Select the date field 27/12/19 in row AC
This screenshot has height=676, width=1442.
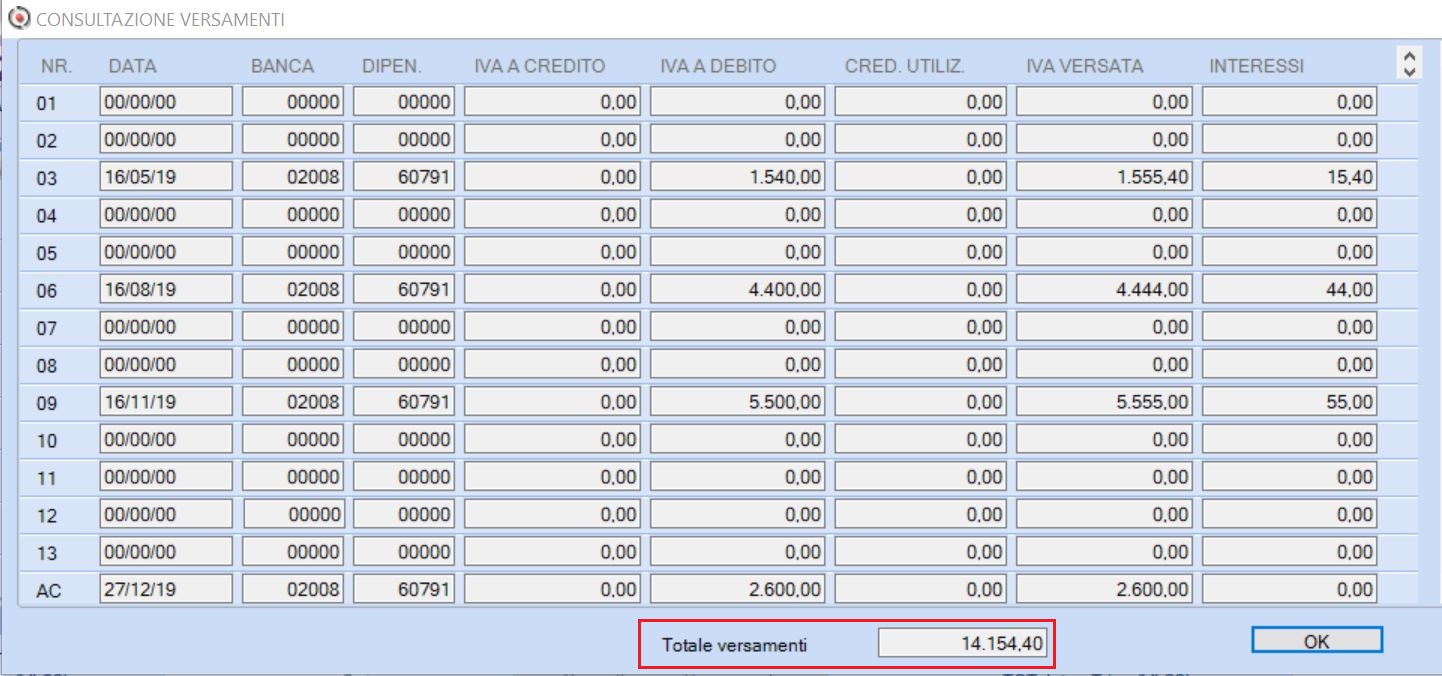tap(166, 590)
